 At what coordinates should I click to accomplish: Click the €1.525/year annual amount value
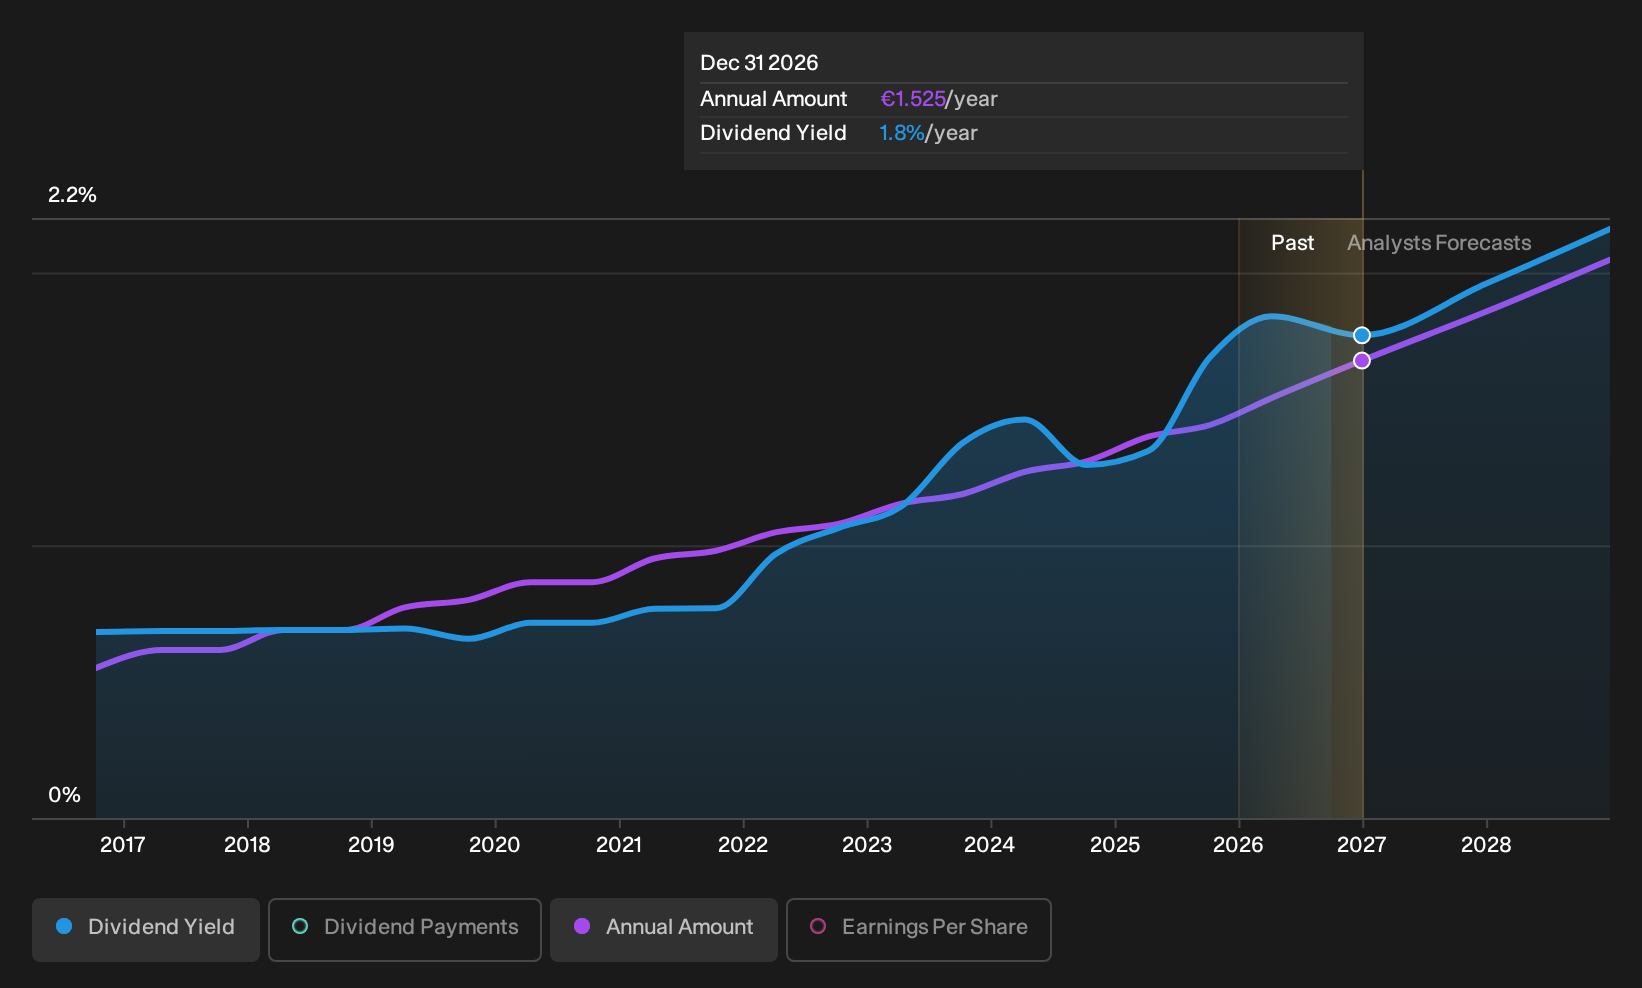[x=938, y=99]
